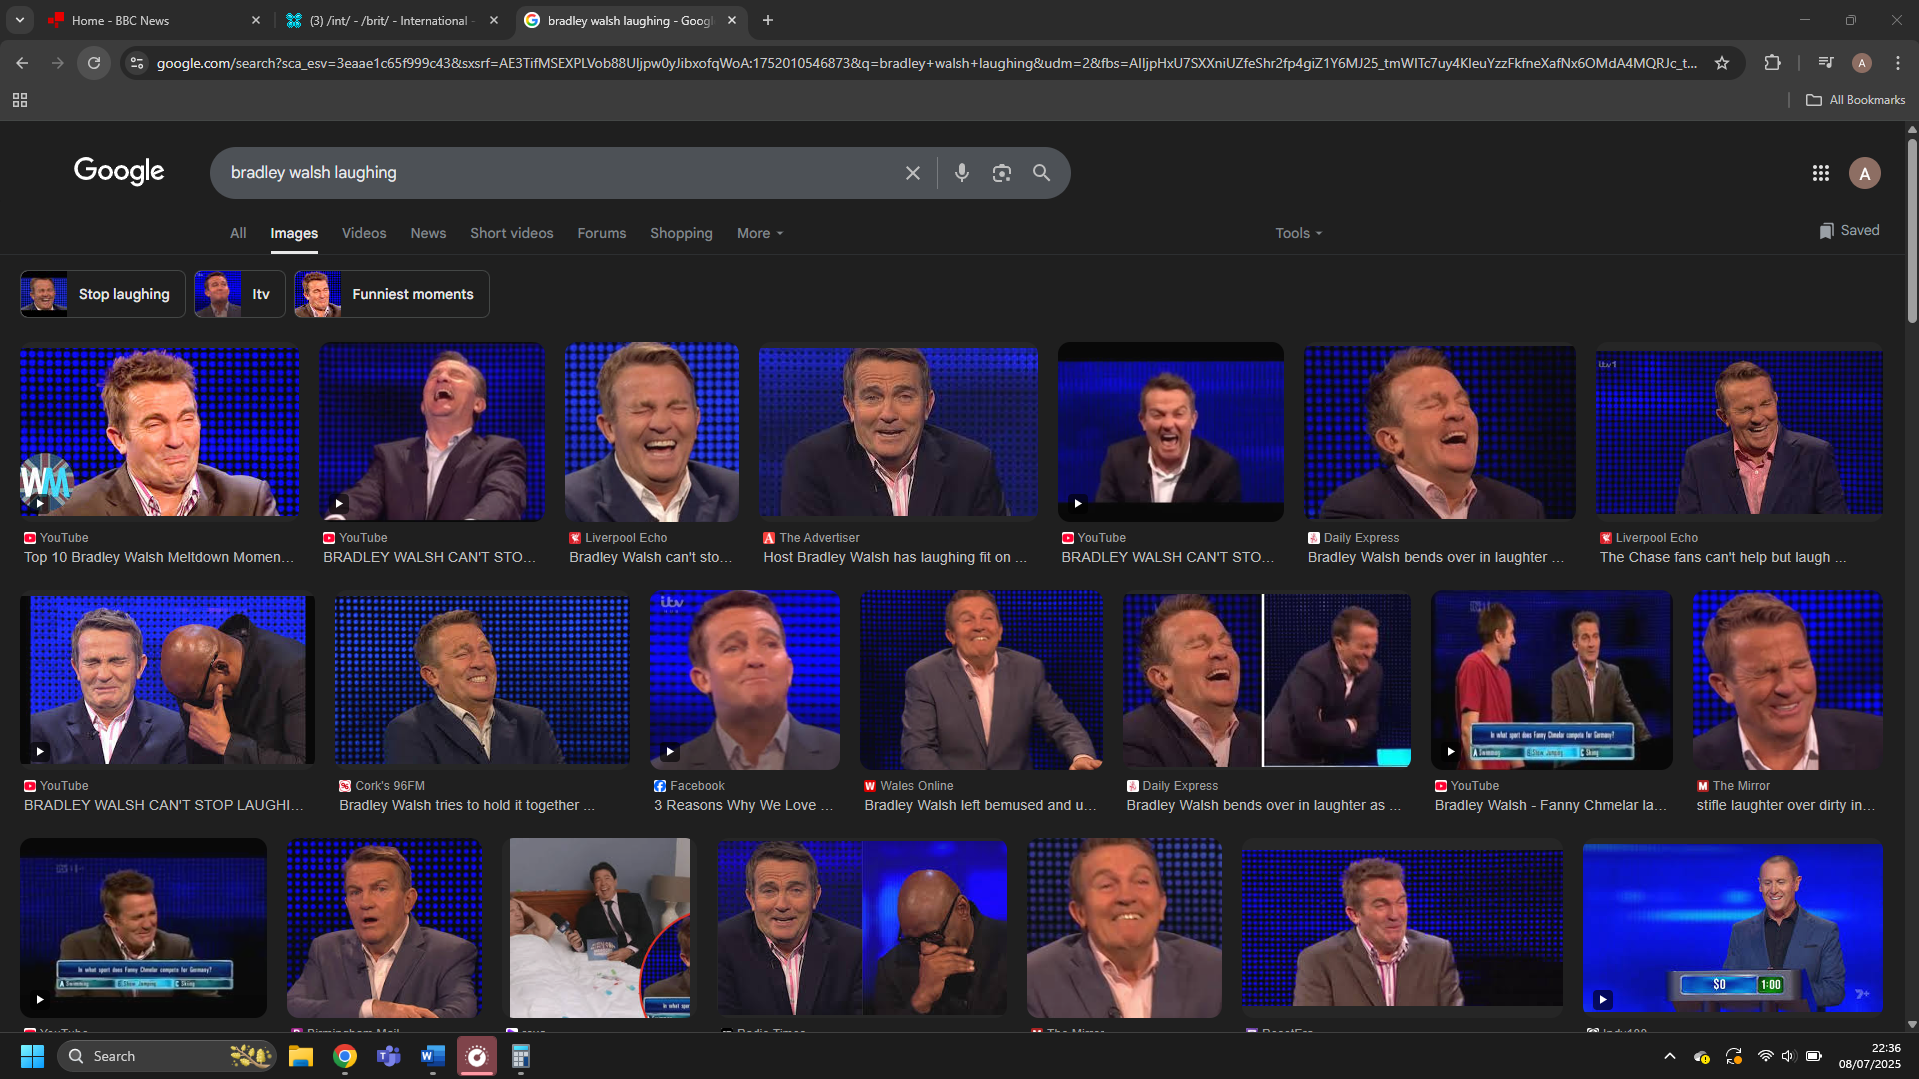This screenshot has width=1919, height=1079.
Task: Open Wales Online bemused image result
Action: (982, 680)
